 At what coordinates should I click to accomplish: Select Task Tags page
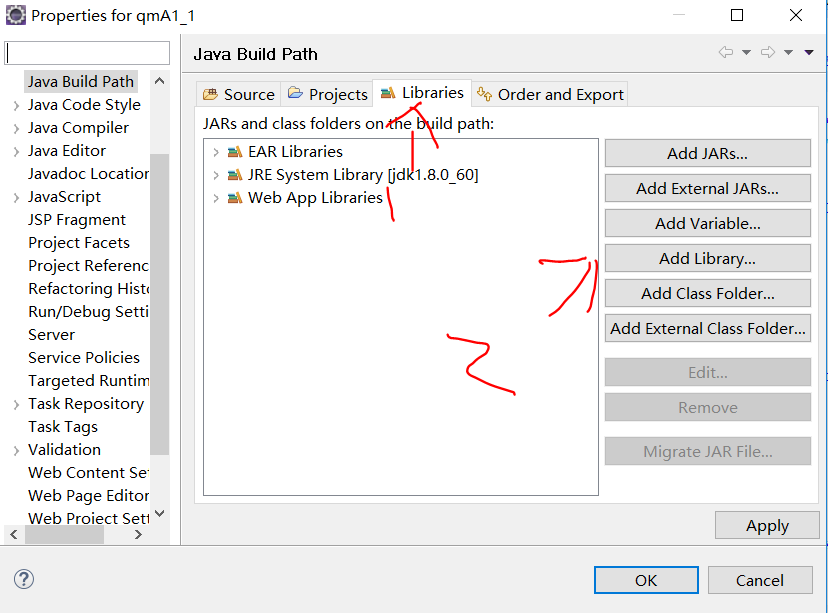pyautogui.click(x=63, y=427)
